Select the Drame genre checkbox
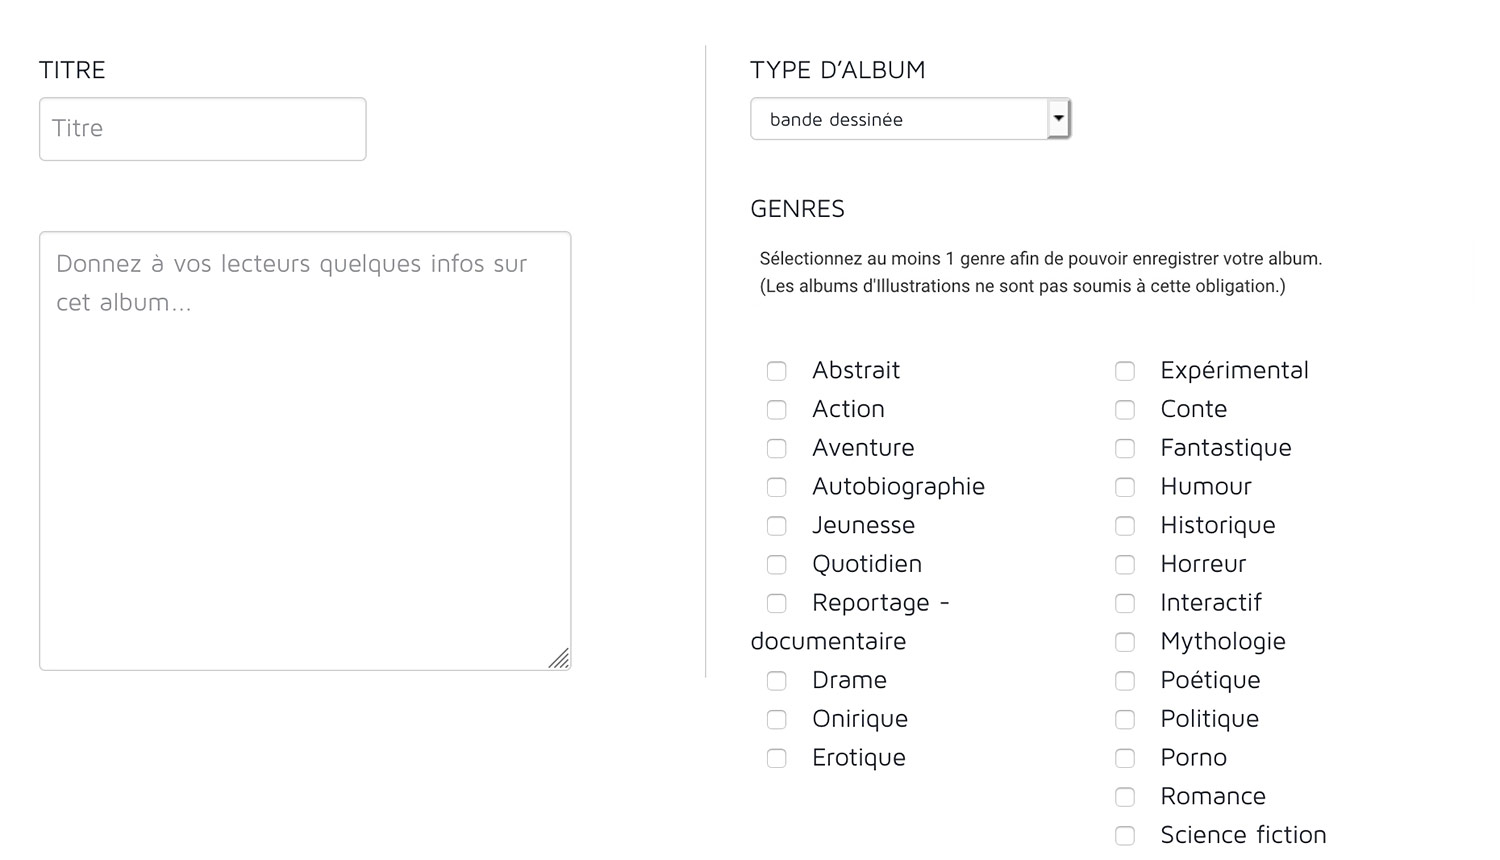 point(777,681)
